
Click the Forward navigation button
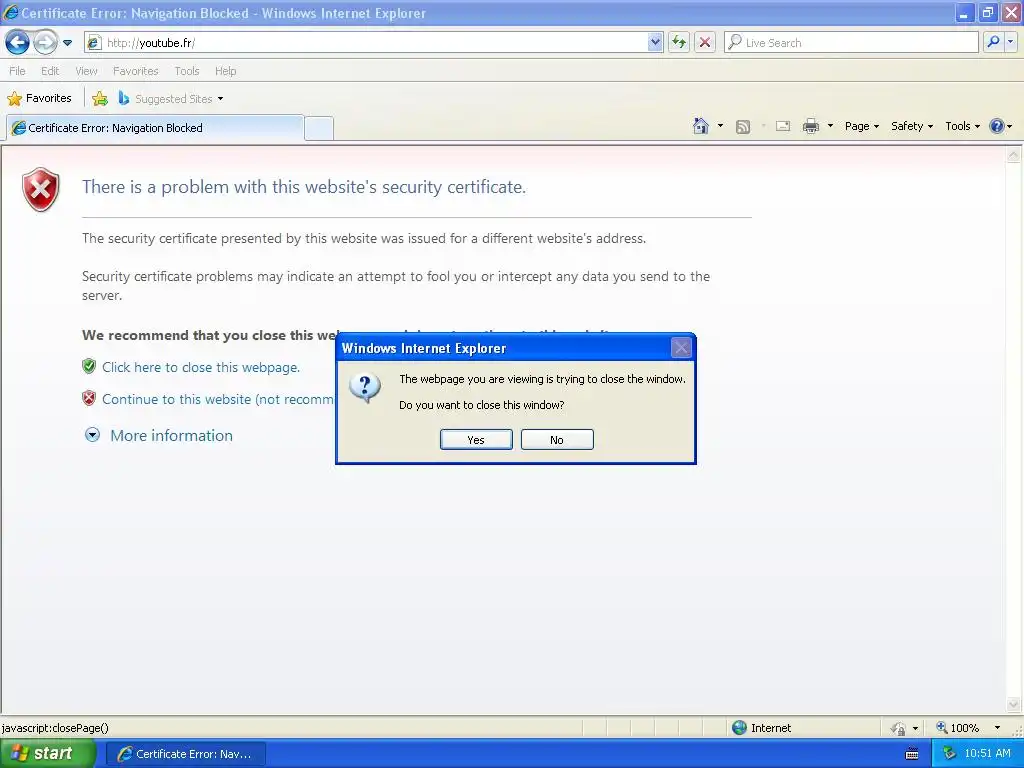45,43
